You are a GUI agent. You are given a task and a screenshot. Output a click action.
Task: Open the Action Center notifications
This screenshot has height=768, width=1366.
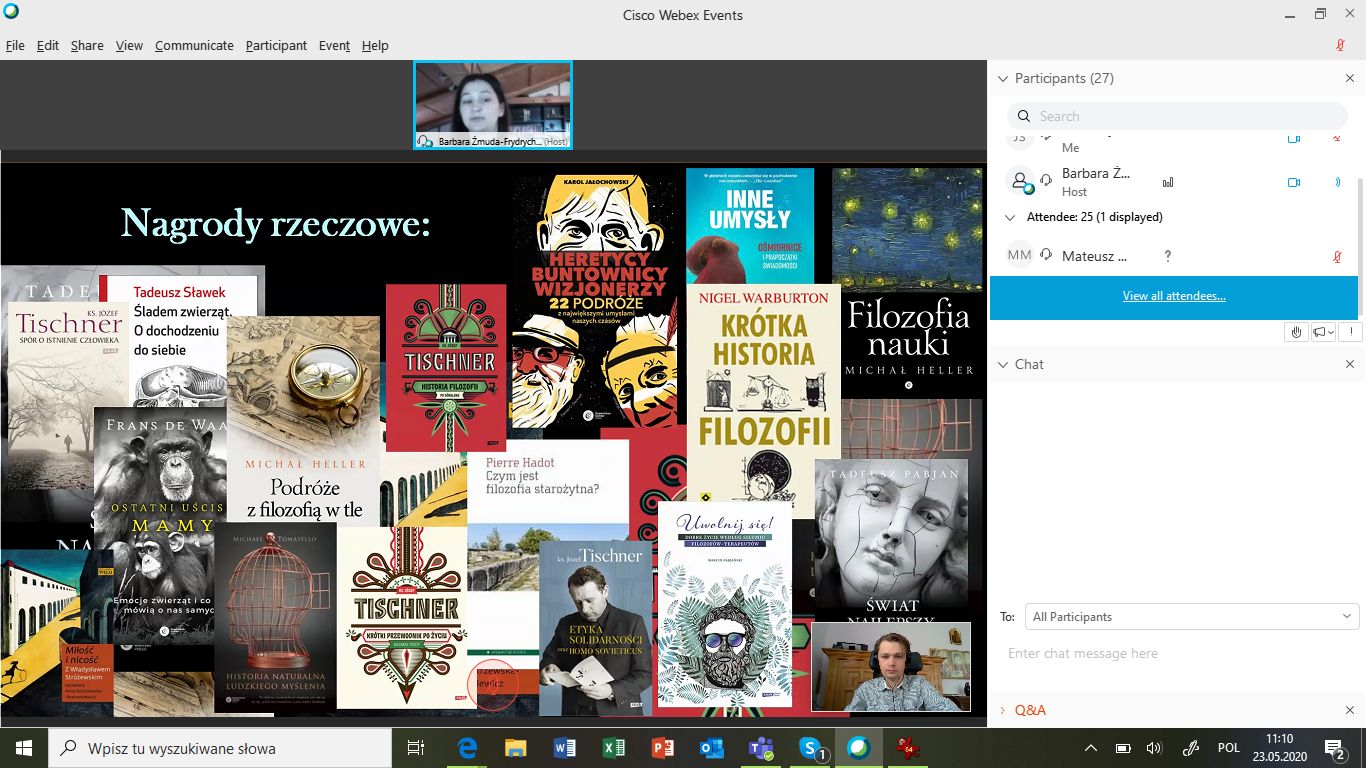click(x=1335, y=747)
